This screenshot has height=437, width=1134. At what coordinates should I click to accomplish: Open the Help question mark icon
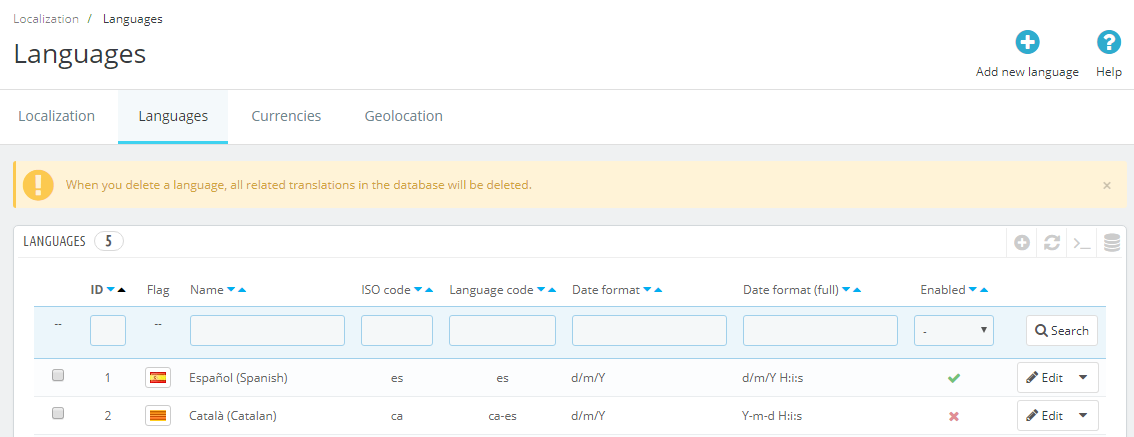(x=1108, y=42)
